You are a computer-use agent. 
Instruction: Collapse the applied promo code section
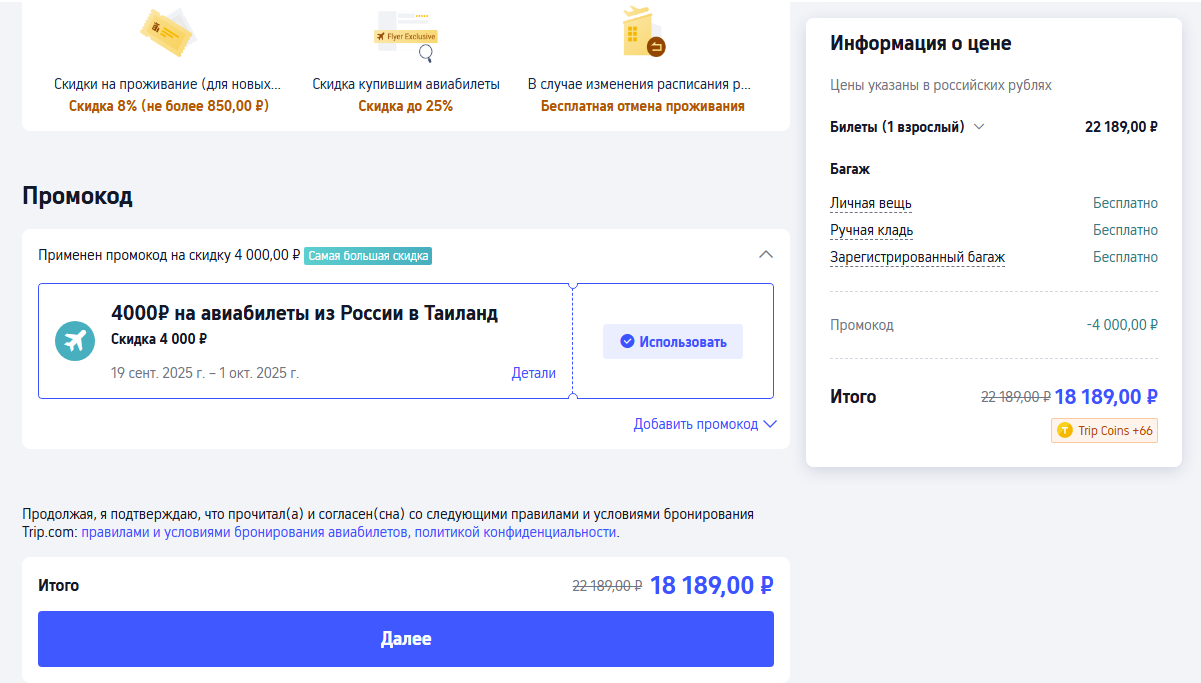766,254
